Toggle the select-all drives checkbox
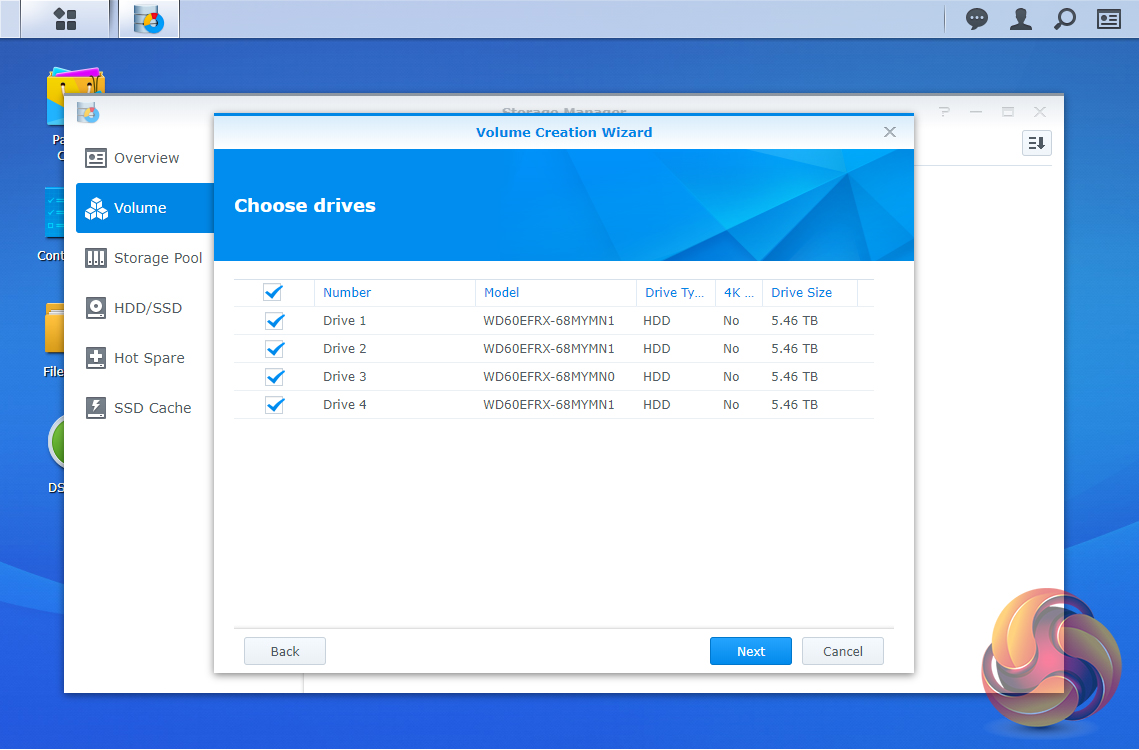Image resolution: width=1139 pixels, height=750 pixels. (273, 292)
